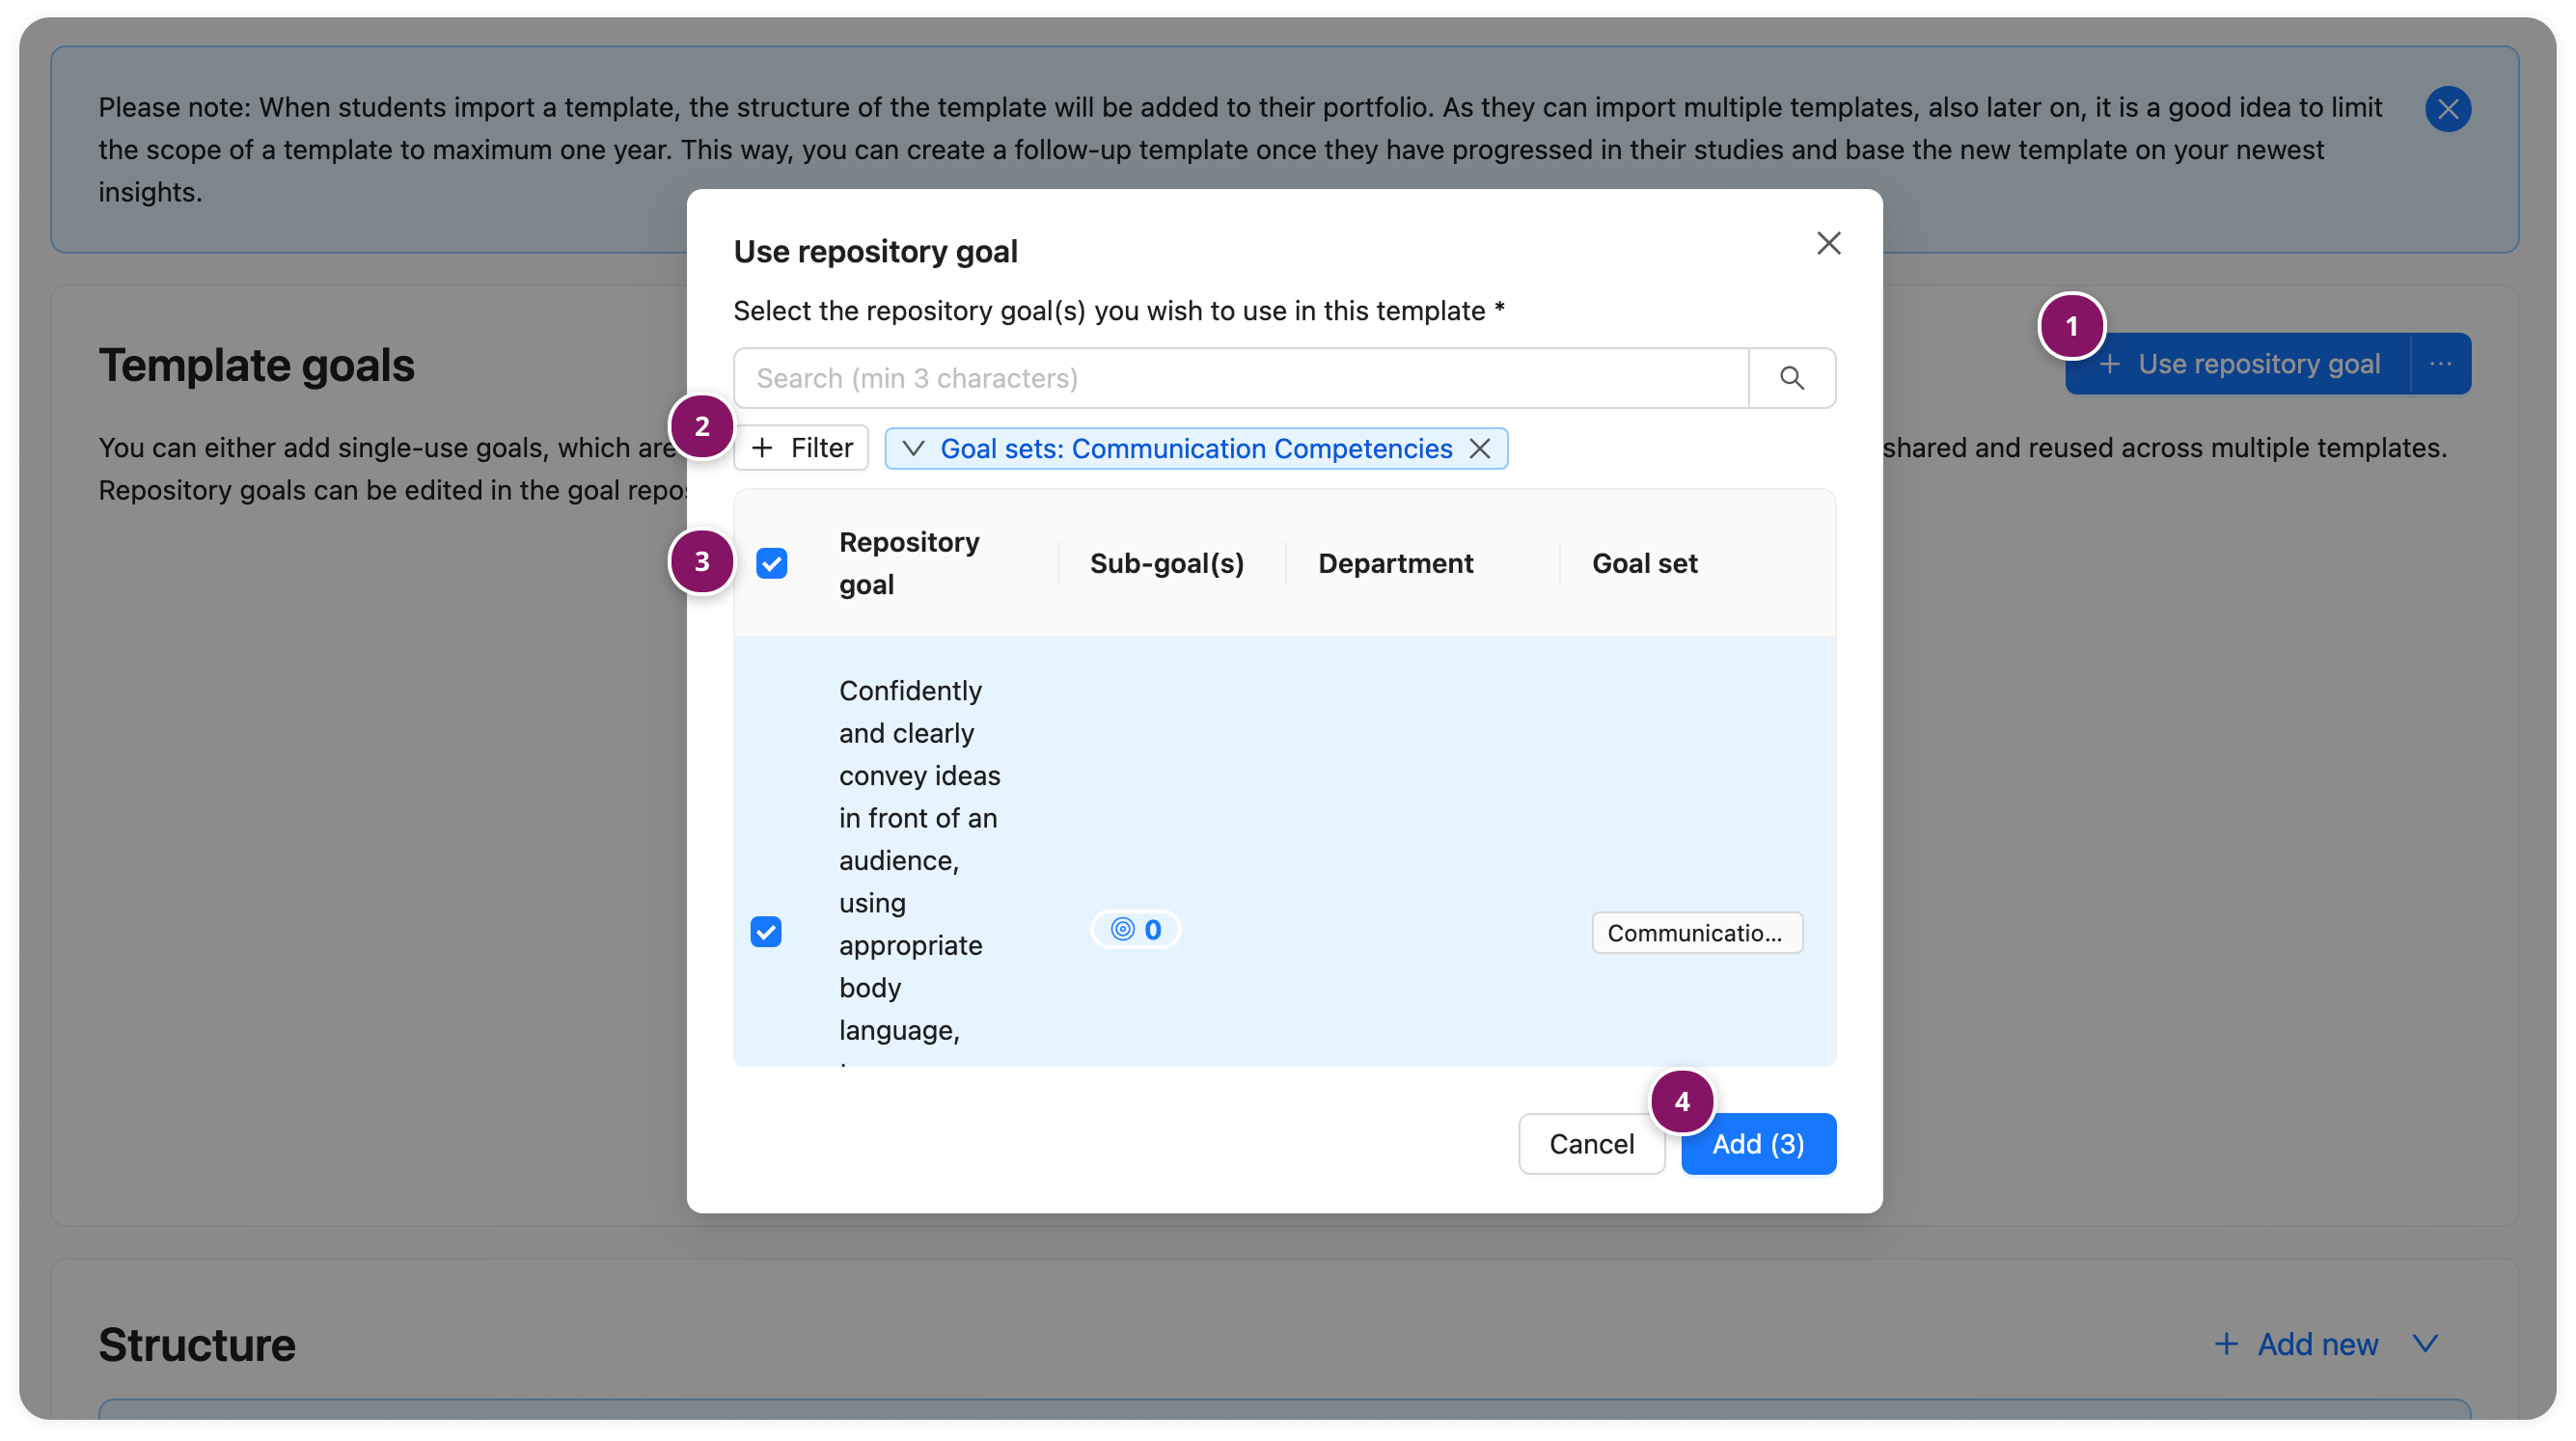Add the three selected goals
Viewport: 2576px width, 1441px height.
coord(1758,1143)
